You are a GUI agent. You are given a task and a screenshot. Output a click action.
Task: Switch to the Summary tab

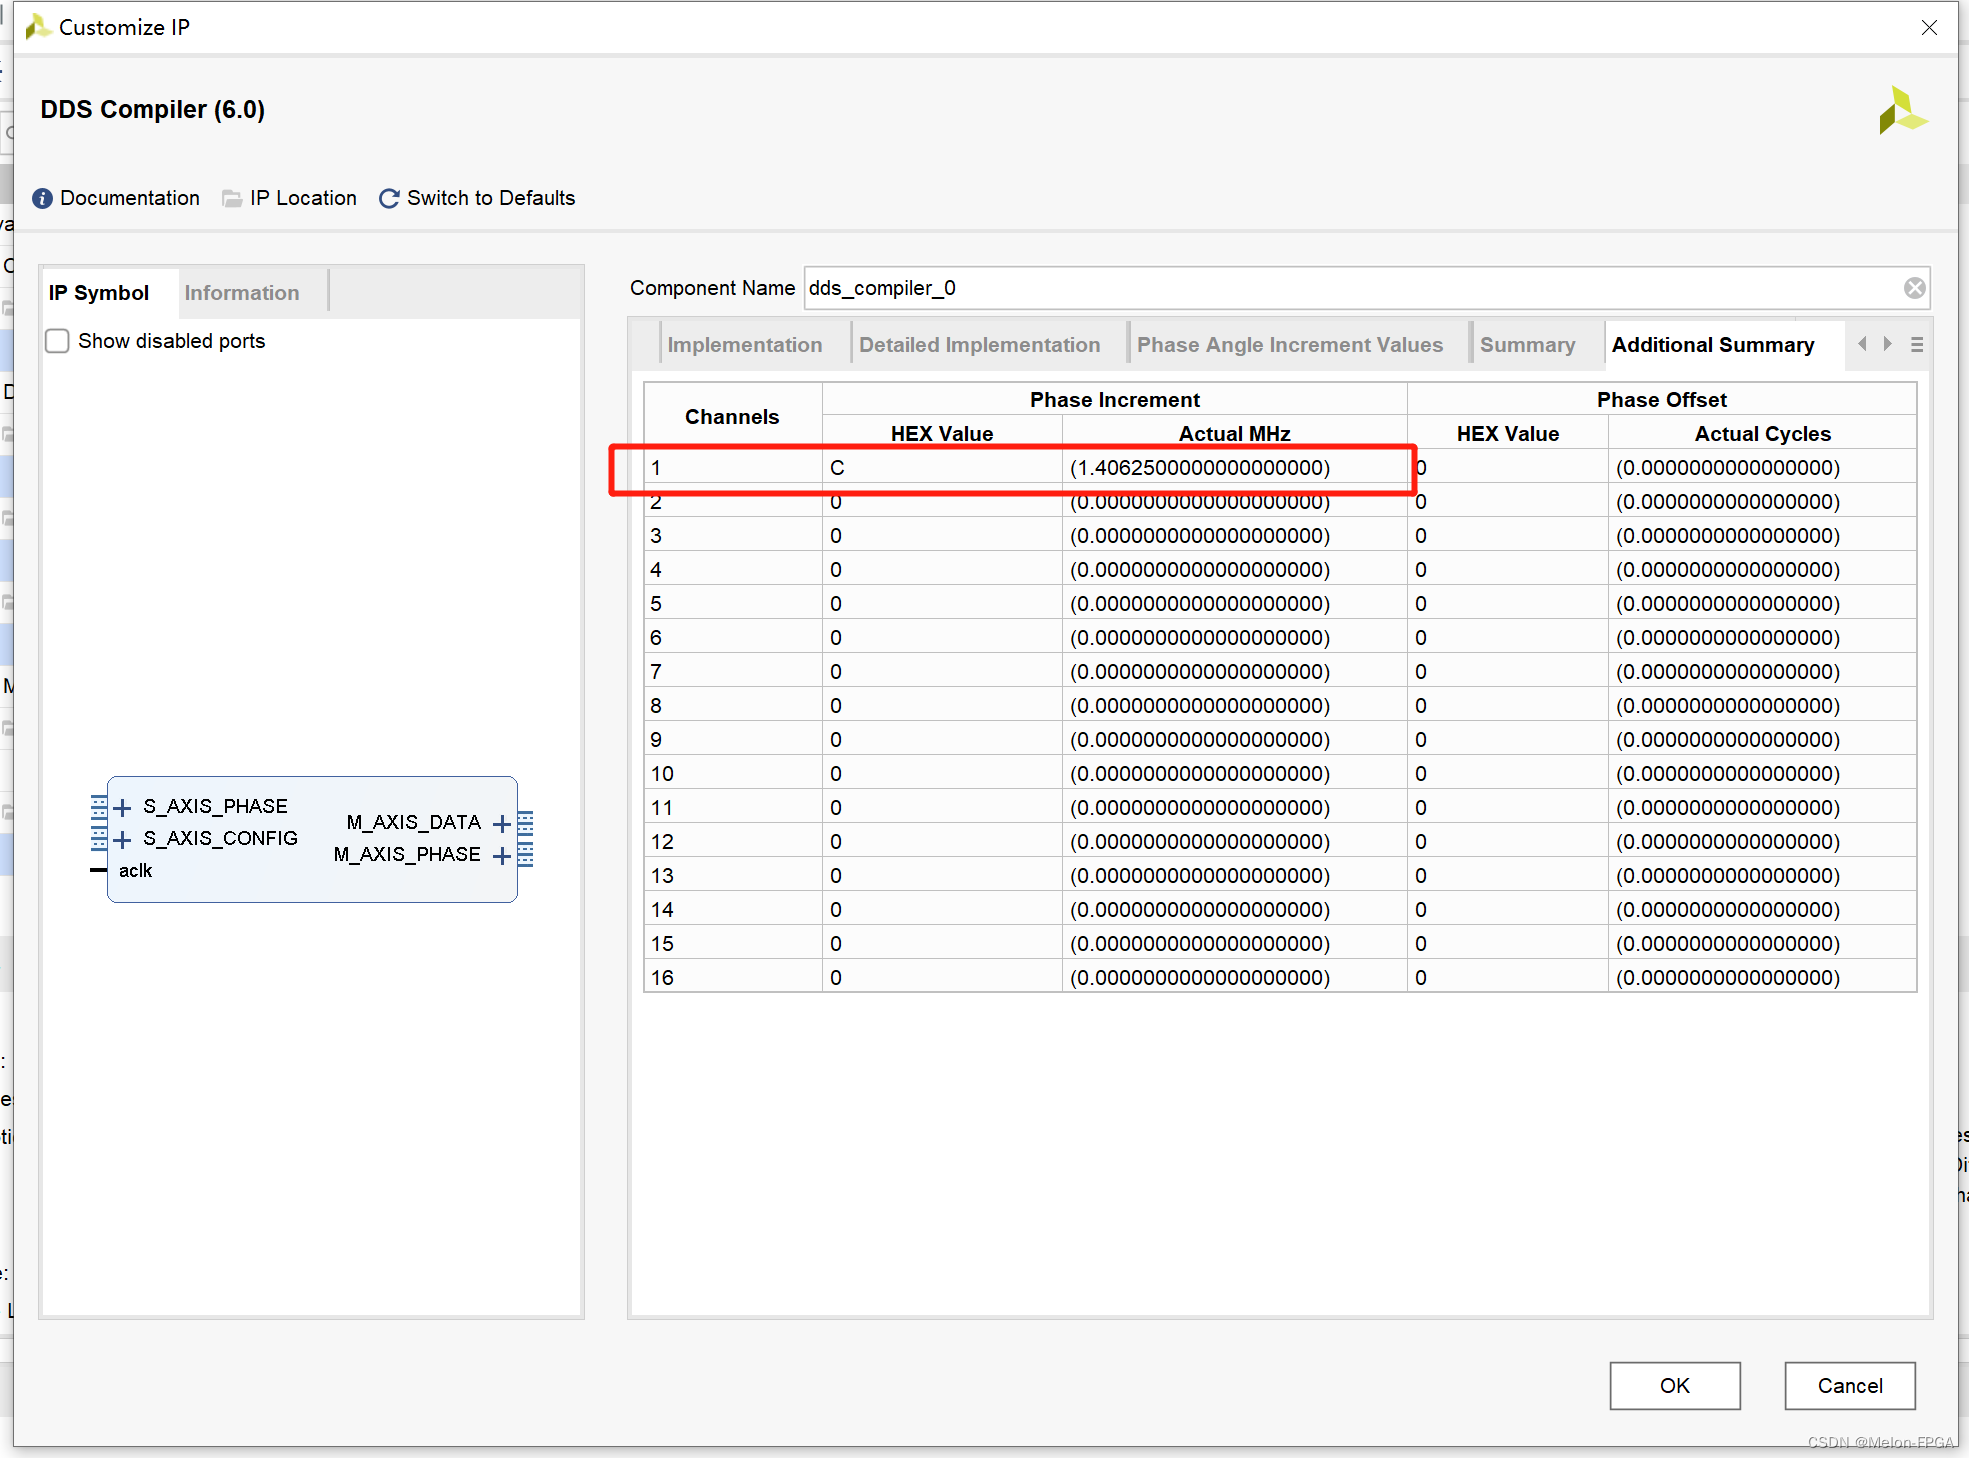click(x=1527, y=344)
